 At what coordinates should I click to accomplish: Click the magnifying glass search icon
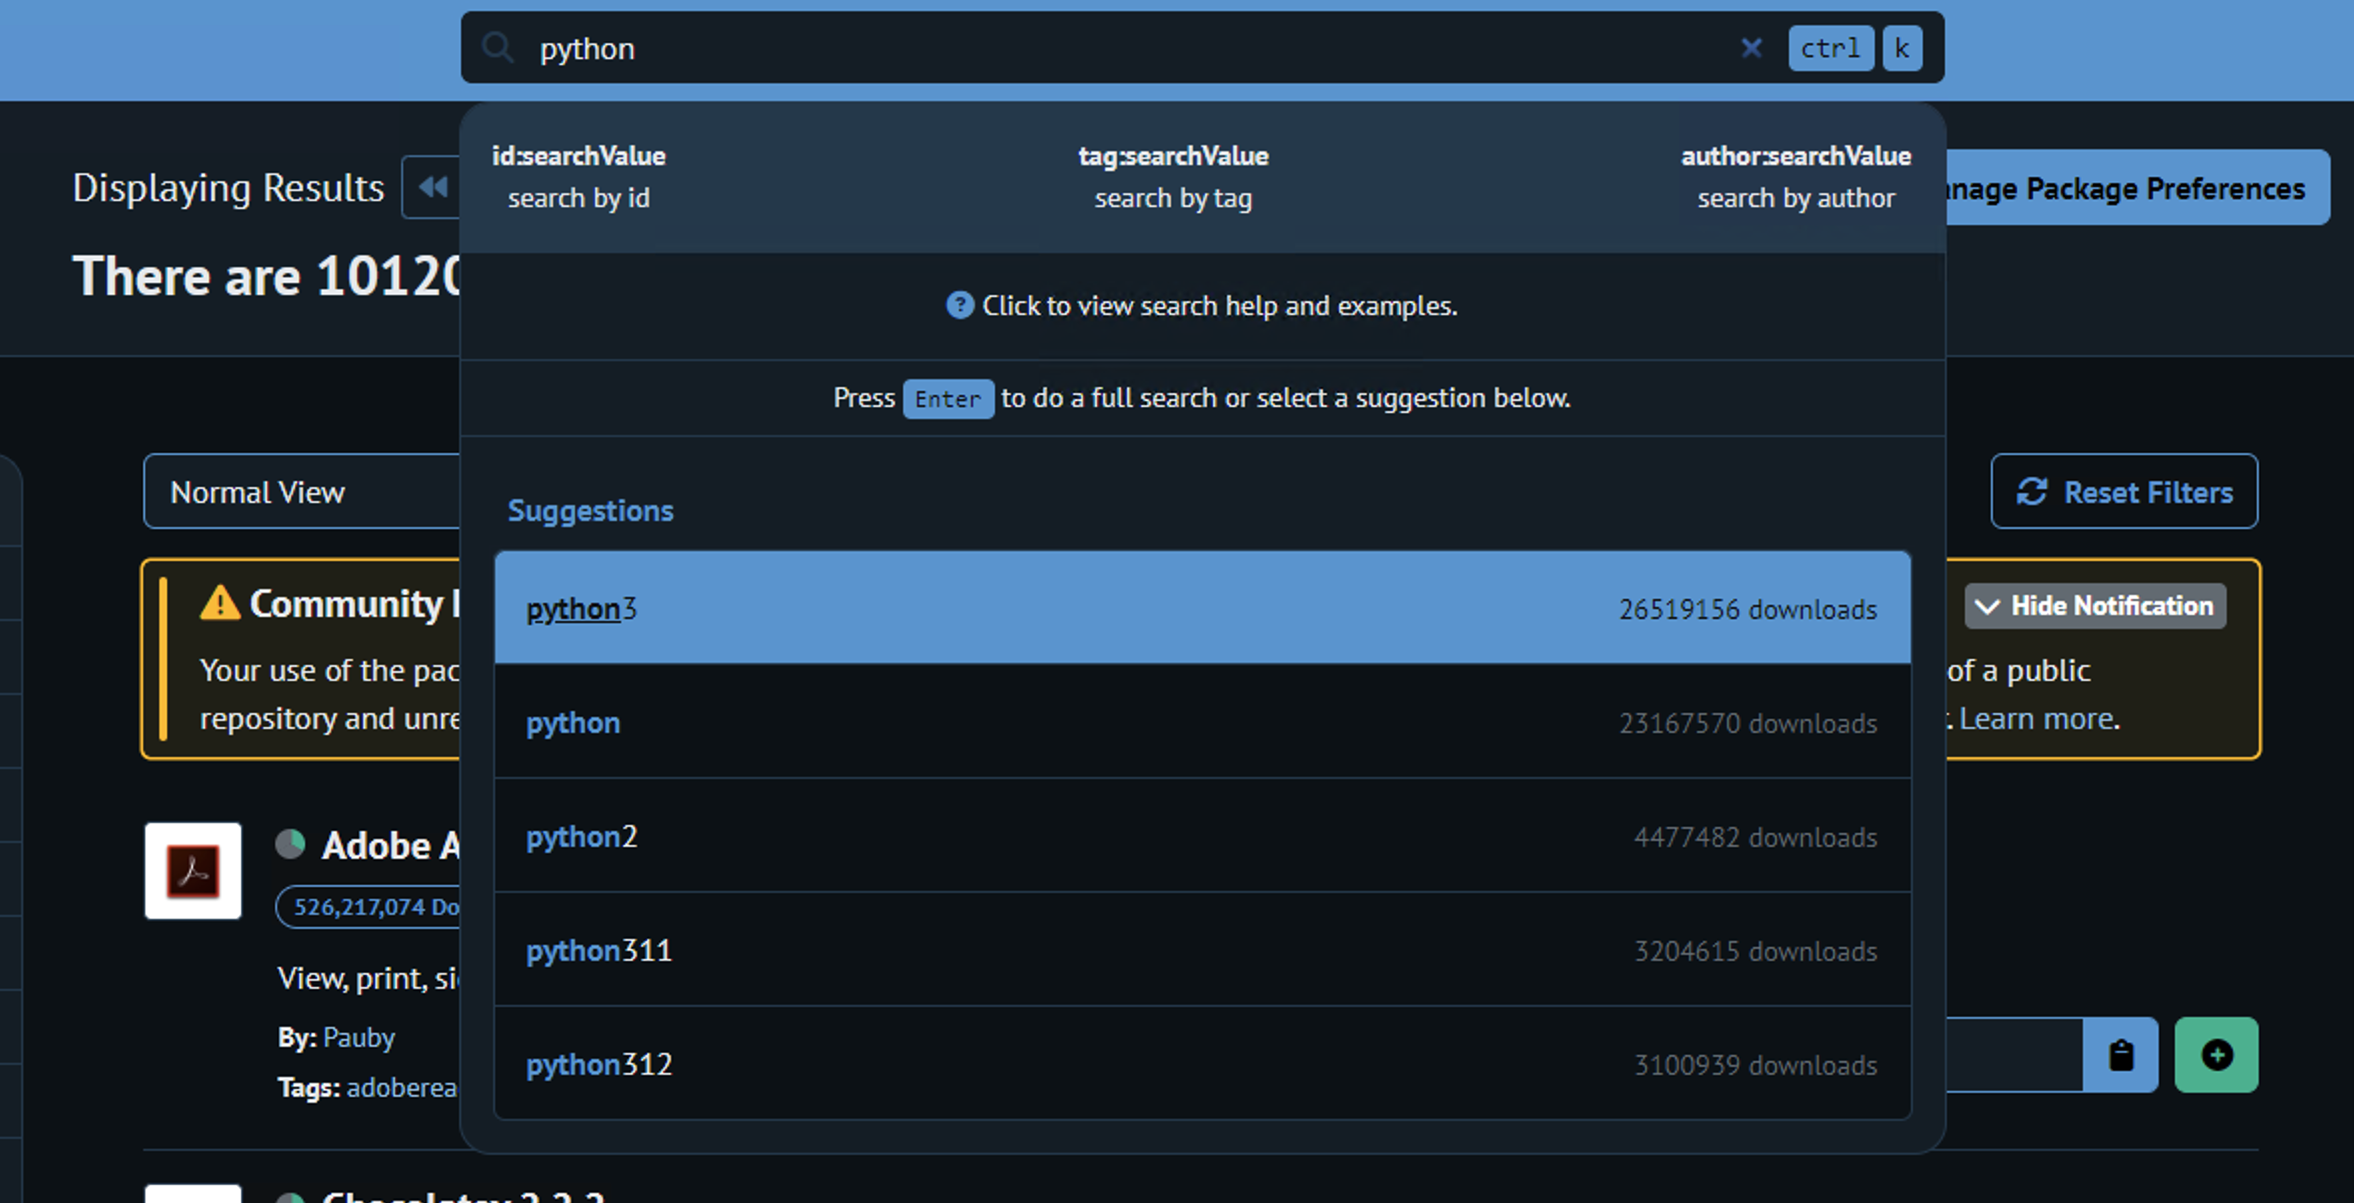(x=497, y=47)
